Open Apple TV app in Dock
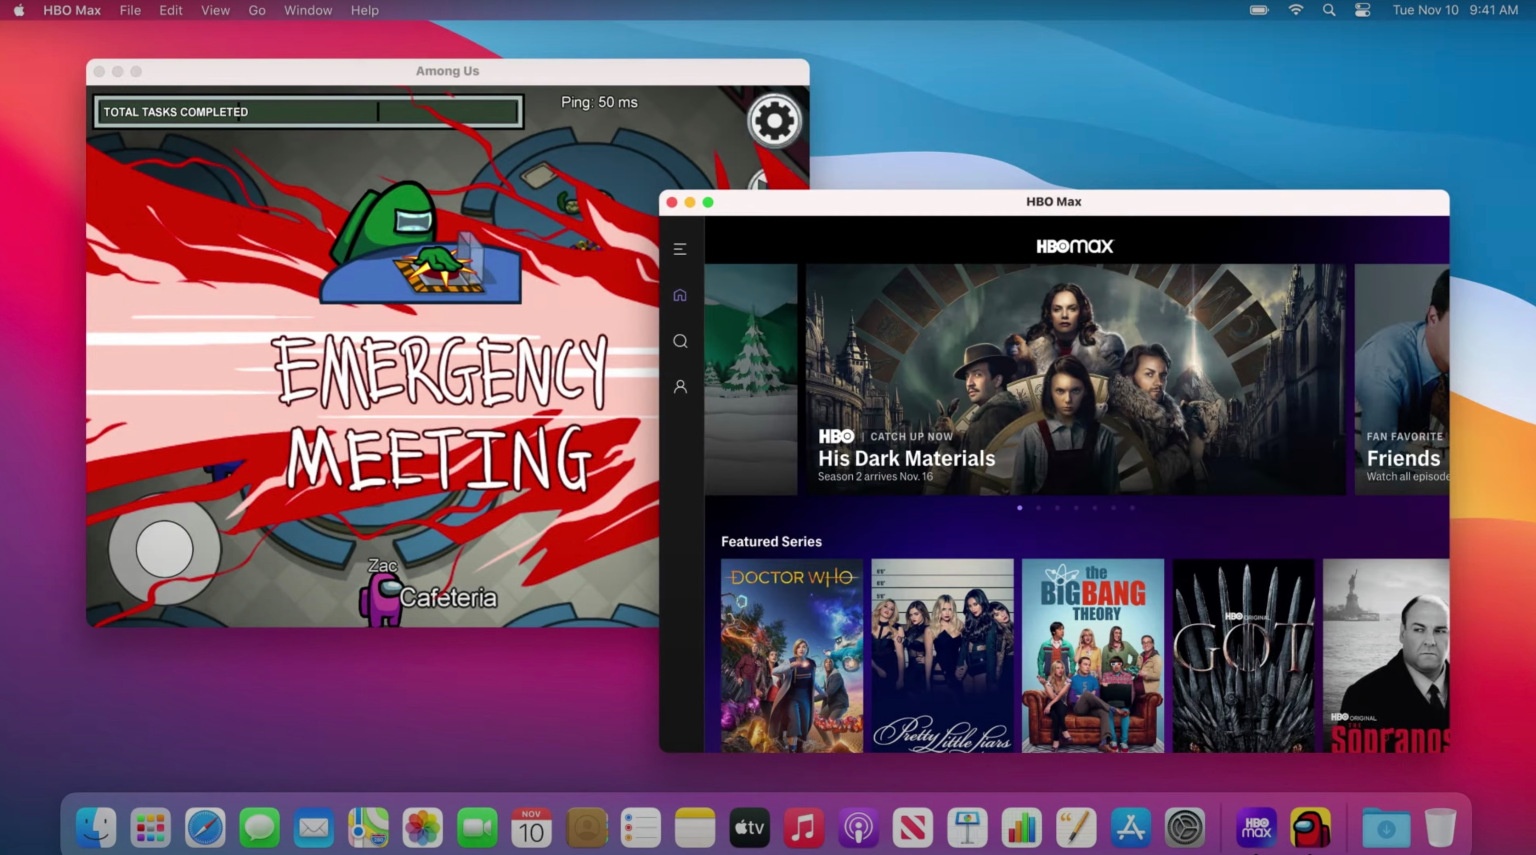This screenshot has height=855, width=1536. [x=749, y=828]
